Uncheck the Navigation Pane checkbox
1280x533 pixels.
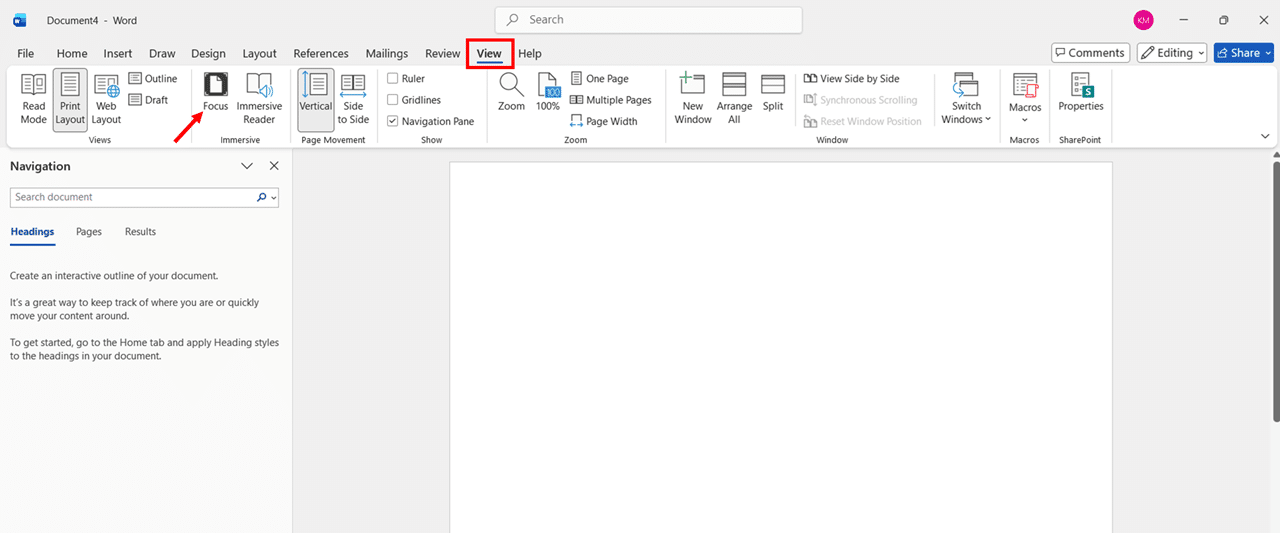click(393, 121)
